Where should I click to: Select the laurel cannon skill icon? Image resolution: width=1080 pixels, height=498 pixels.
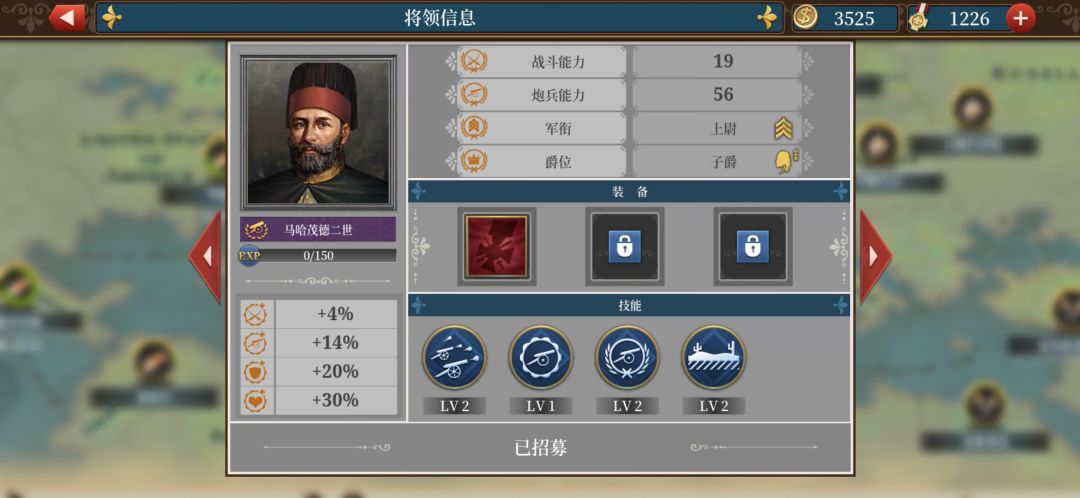point(627,357)
